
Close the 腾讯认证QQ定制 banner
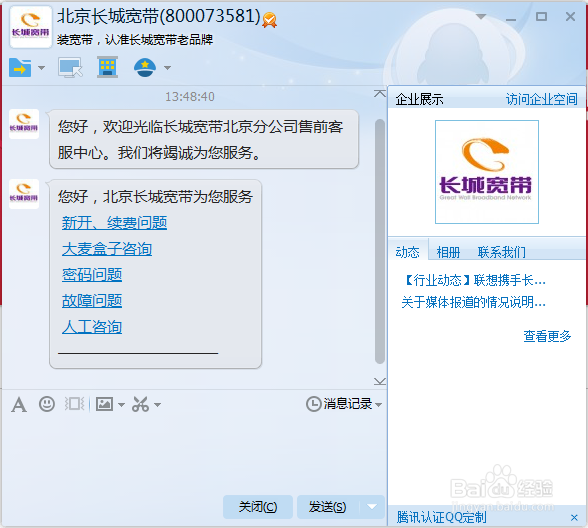tap(574, 518)
